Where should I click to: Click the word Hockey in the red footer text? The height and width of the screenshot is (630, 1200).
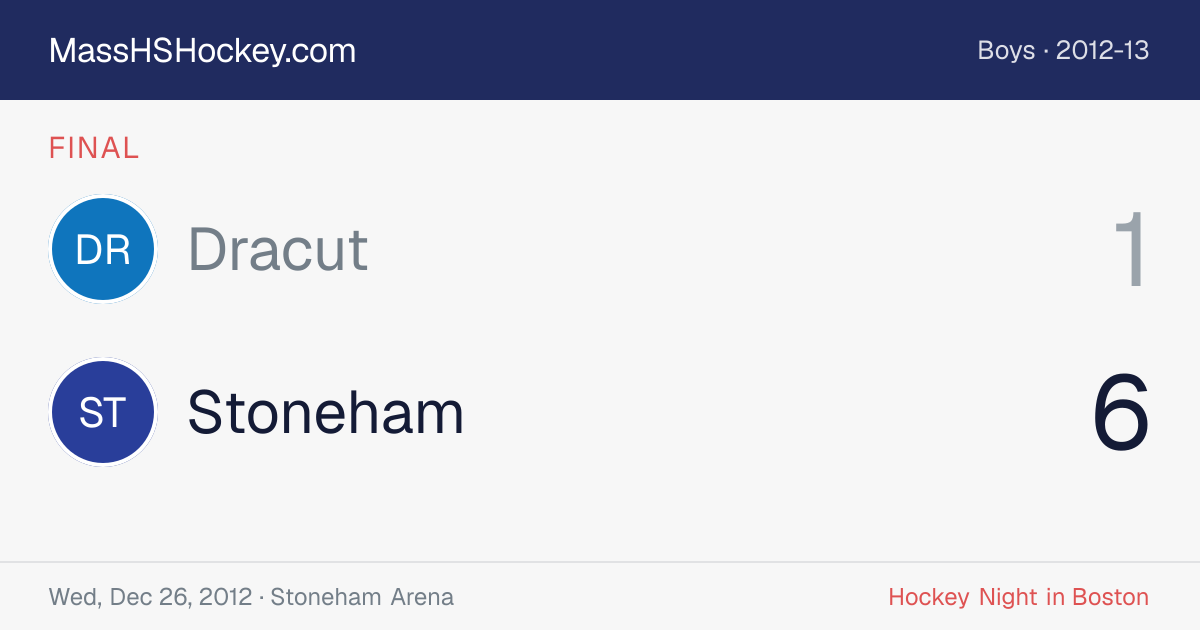point(929,597)
